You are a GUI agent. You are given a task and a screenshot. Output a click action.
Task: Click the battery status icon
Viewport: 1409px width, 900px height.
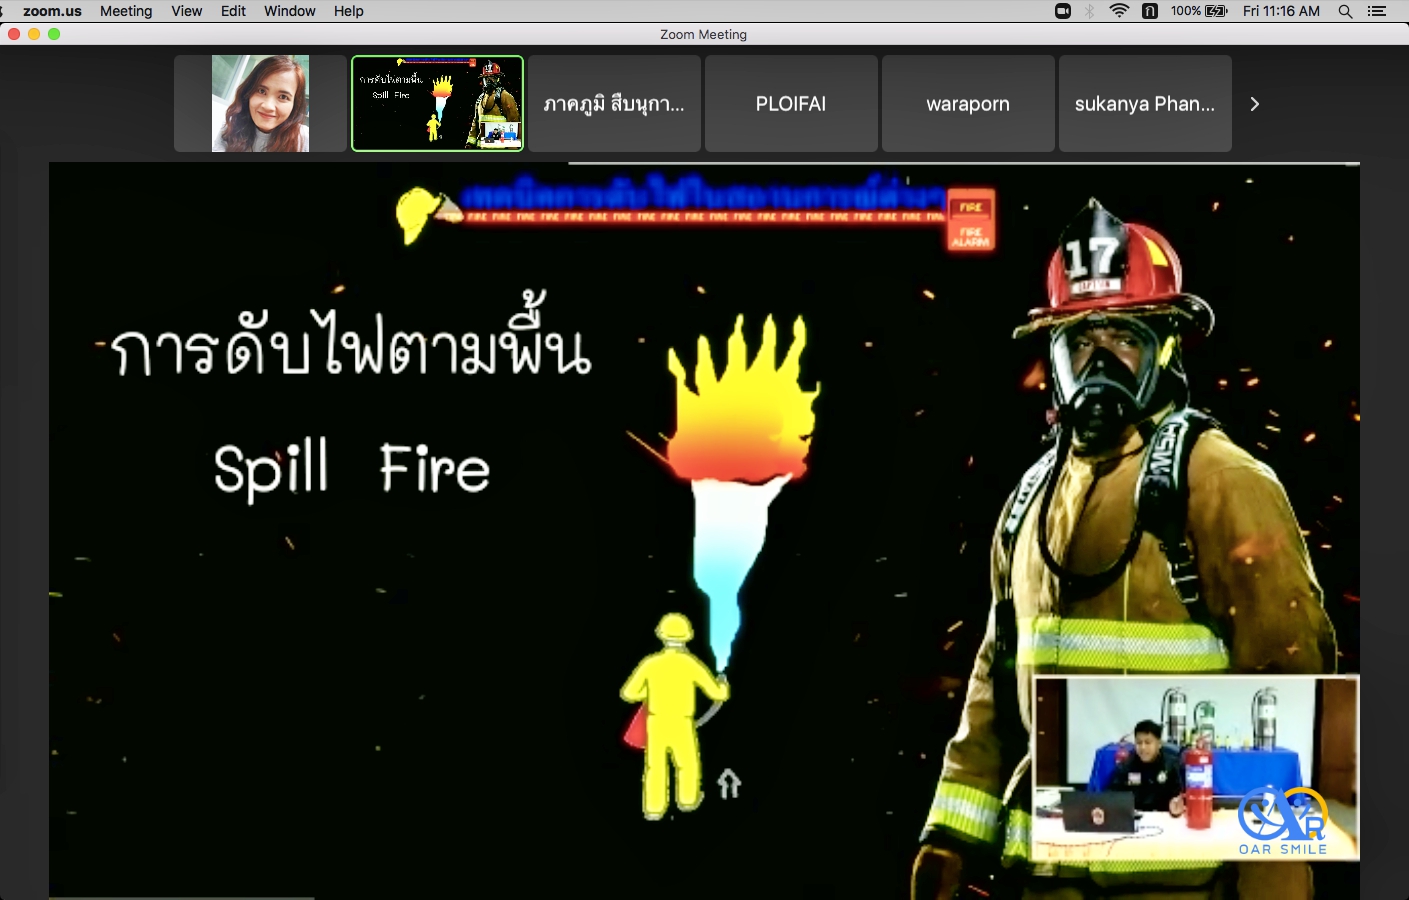[x=1216, y=11]
